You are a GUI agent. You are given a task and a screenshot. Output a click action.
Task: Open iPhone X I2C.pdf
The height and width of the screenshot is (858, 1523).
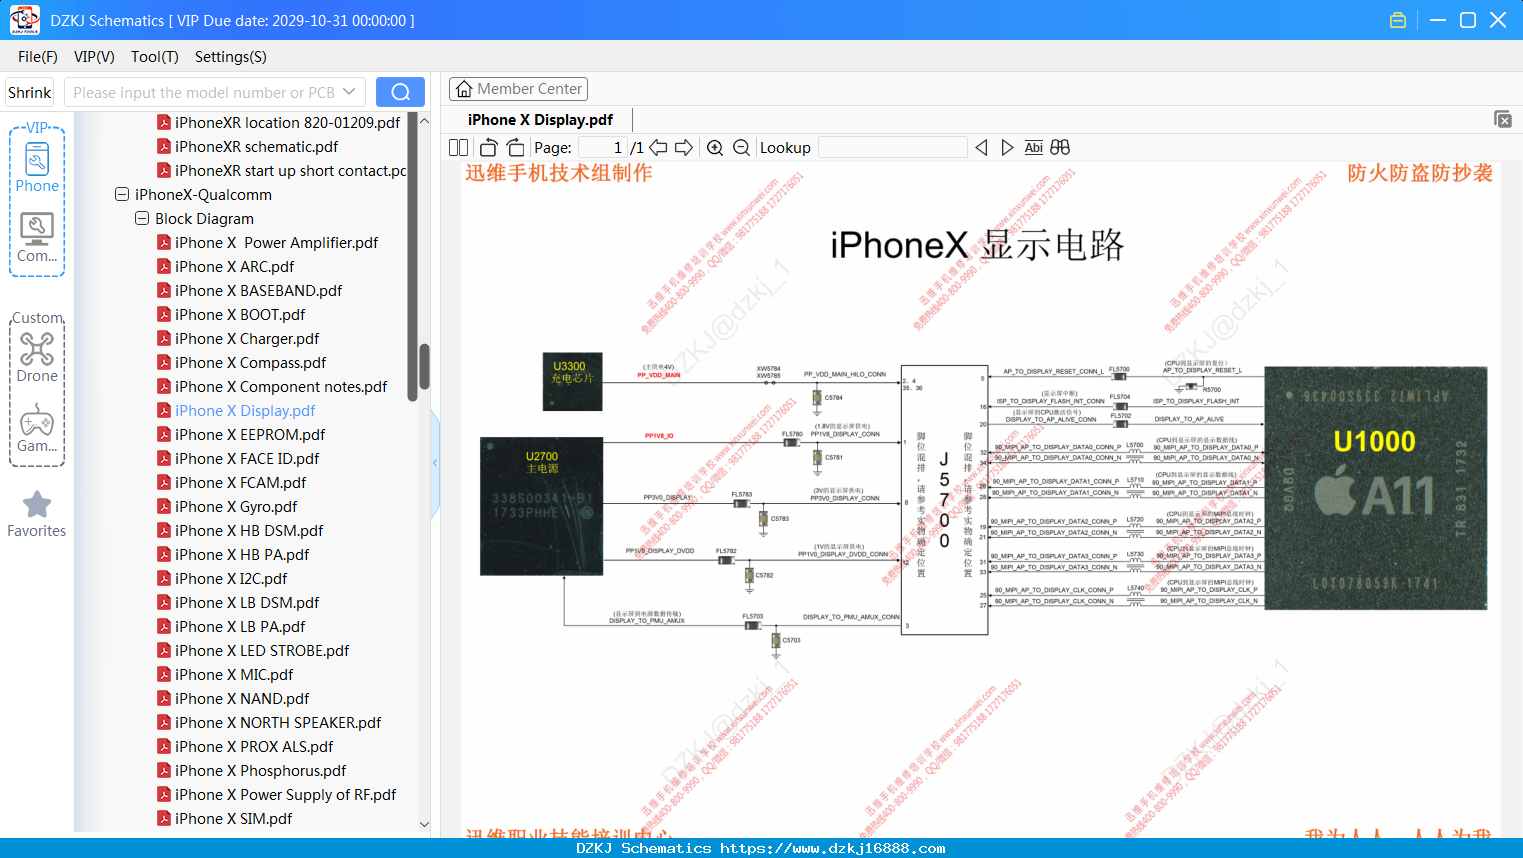coord(231,578)
